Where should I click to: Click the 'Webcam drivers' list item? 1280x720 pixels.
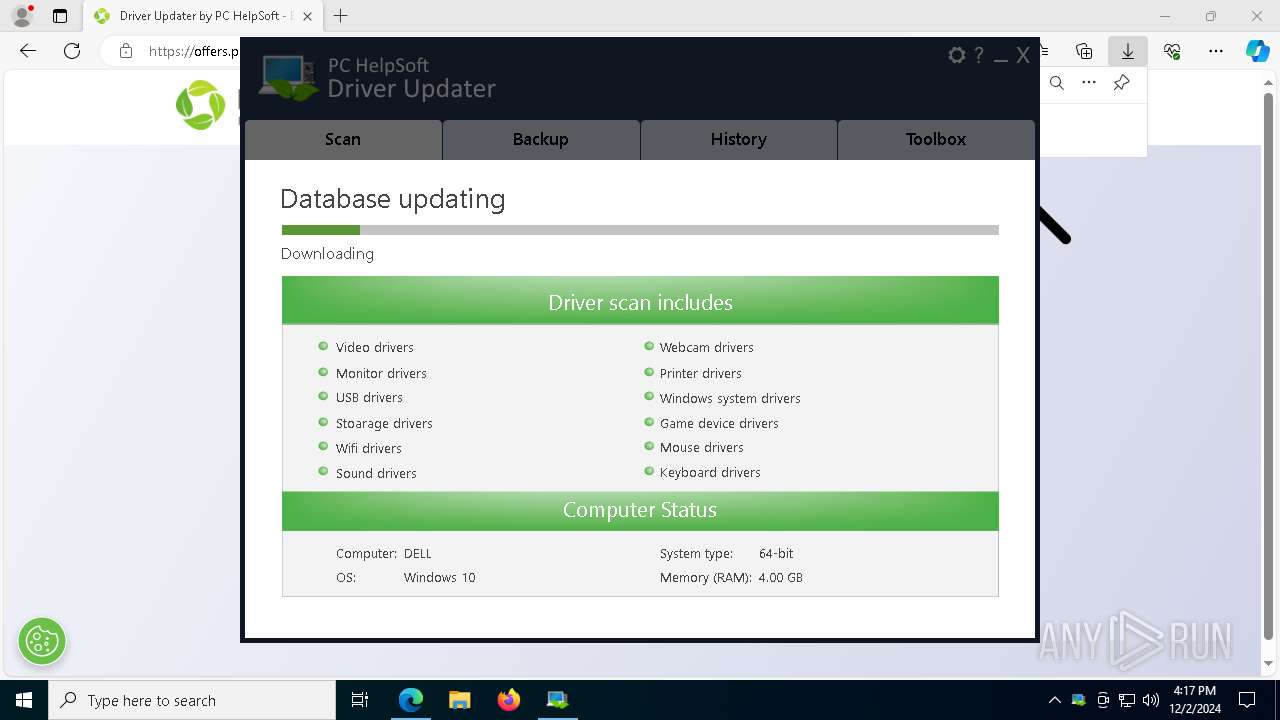pyautogui.click(x=706, y=347)
